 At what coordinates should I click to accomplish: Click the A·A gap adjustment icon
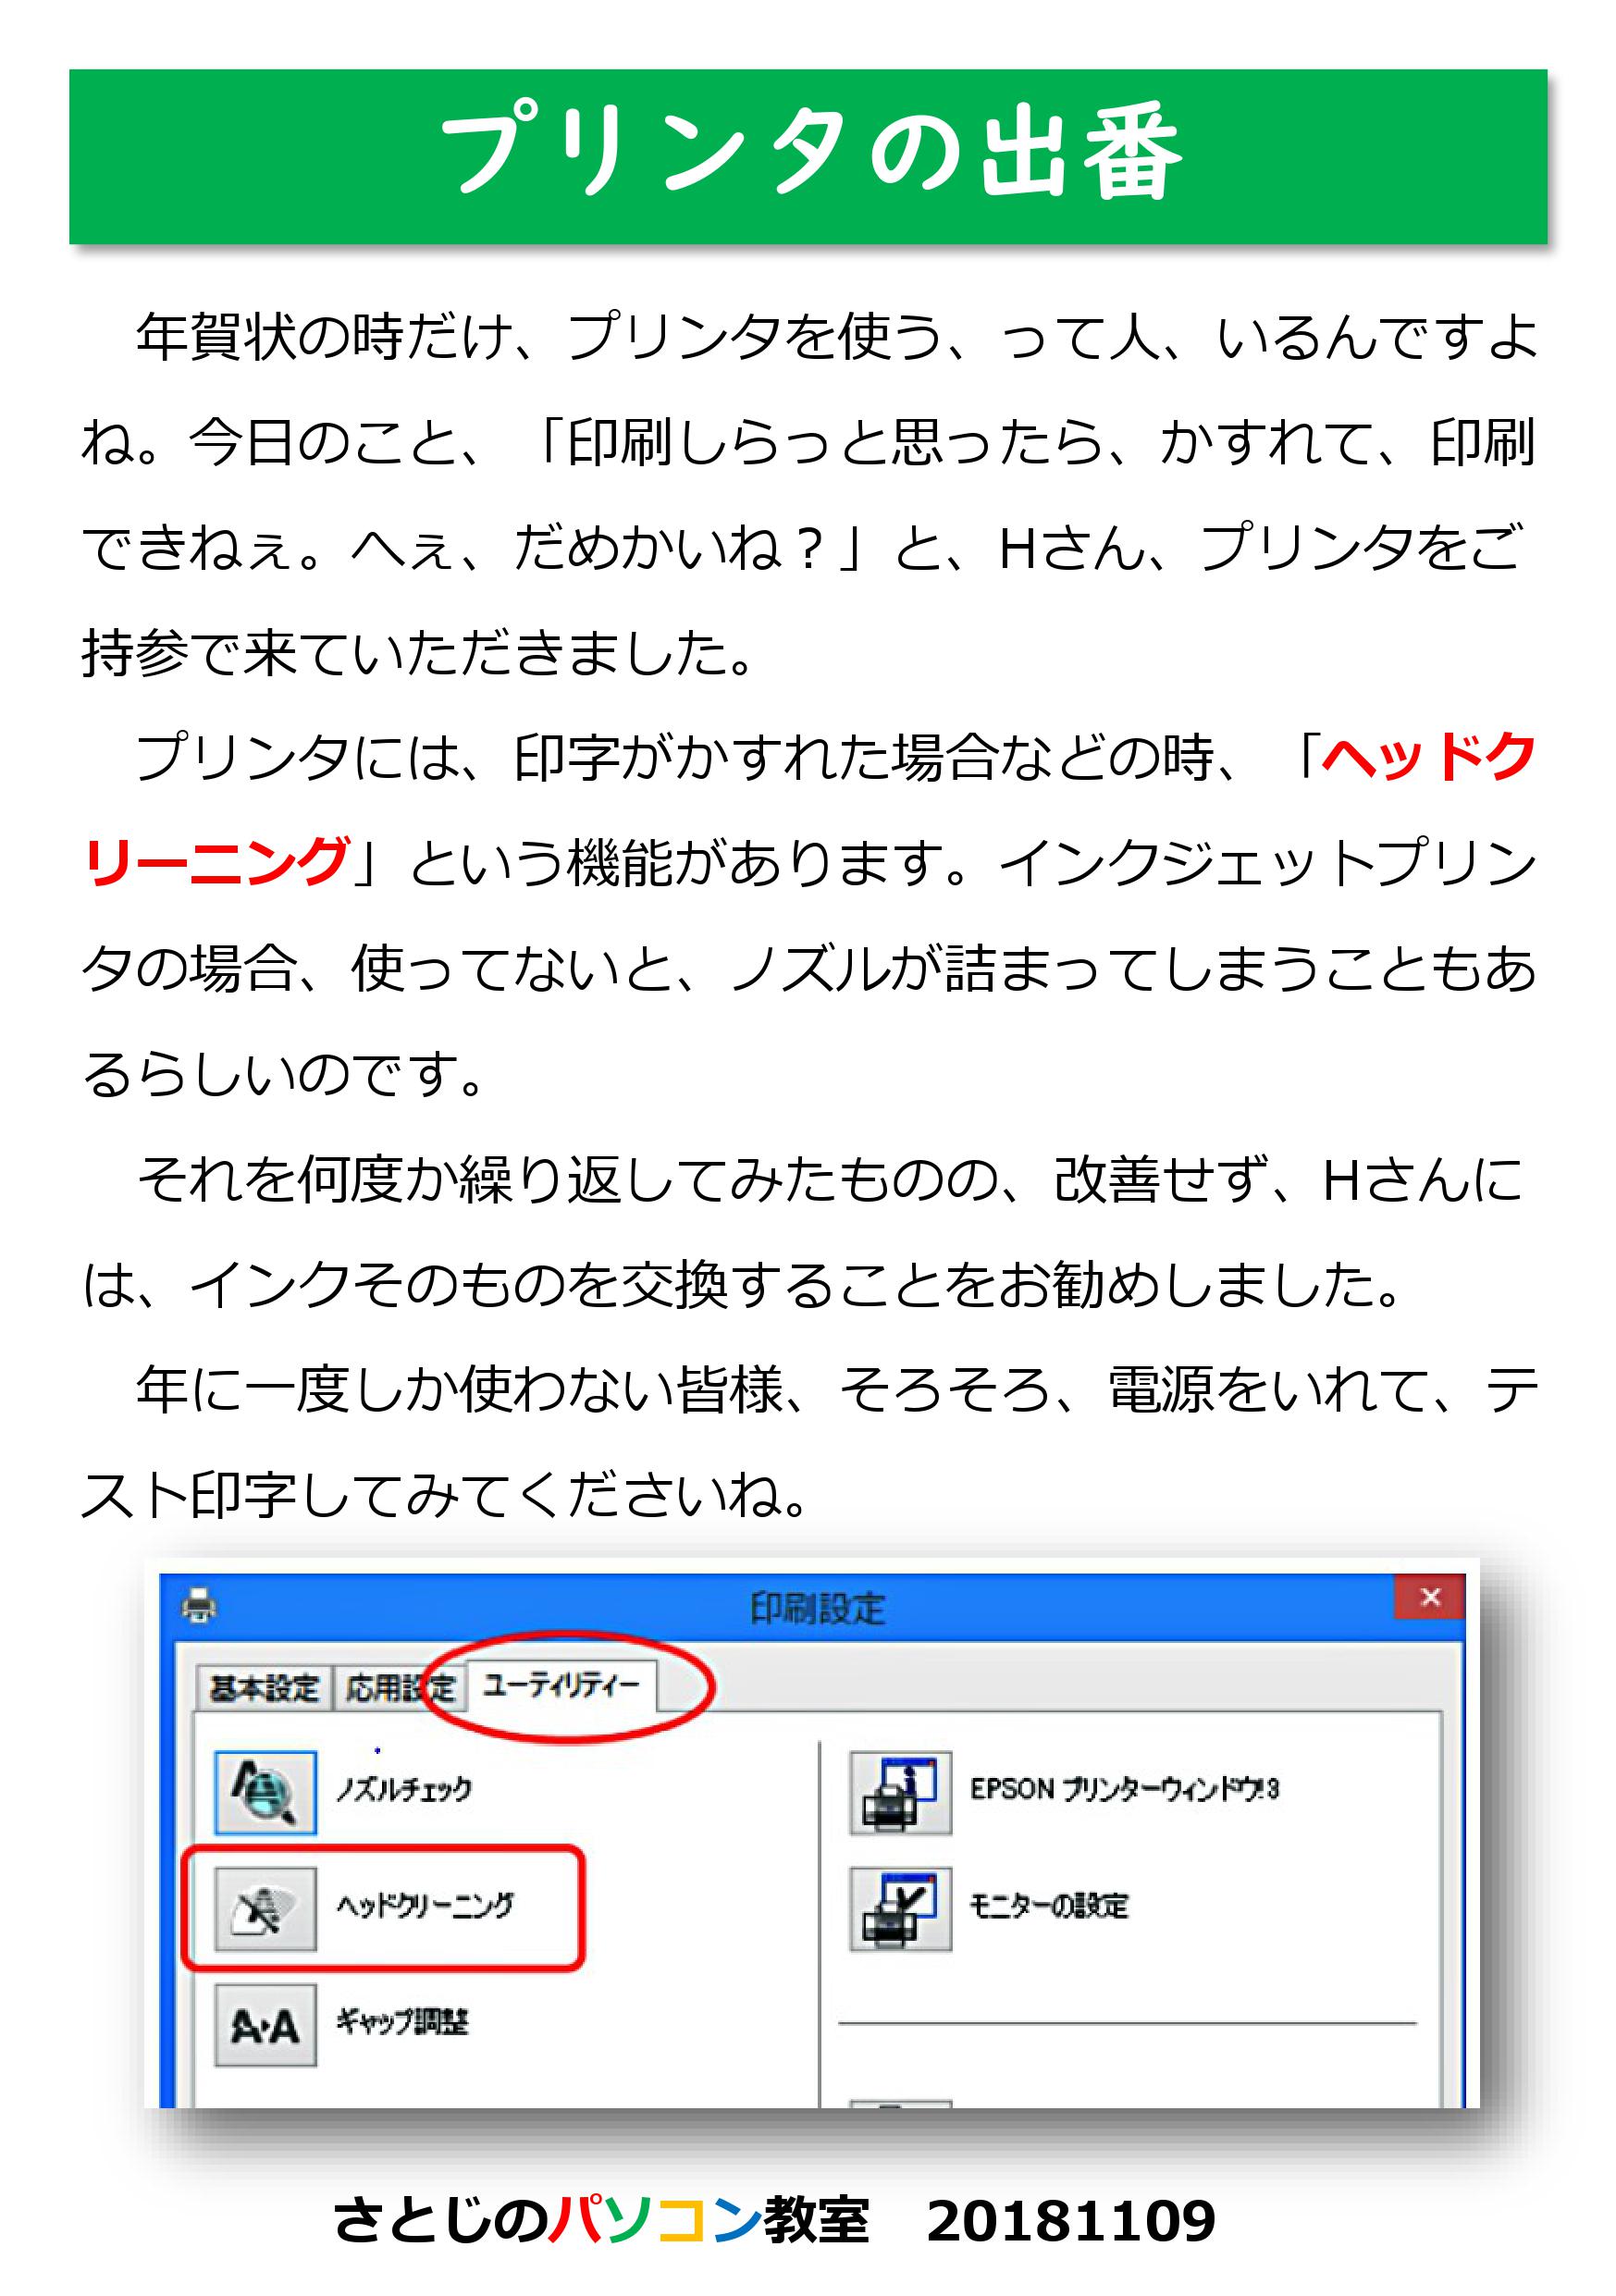click(265, 2025)
